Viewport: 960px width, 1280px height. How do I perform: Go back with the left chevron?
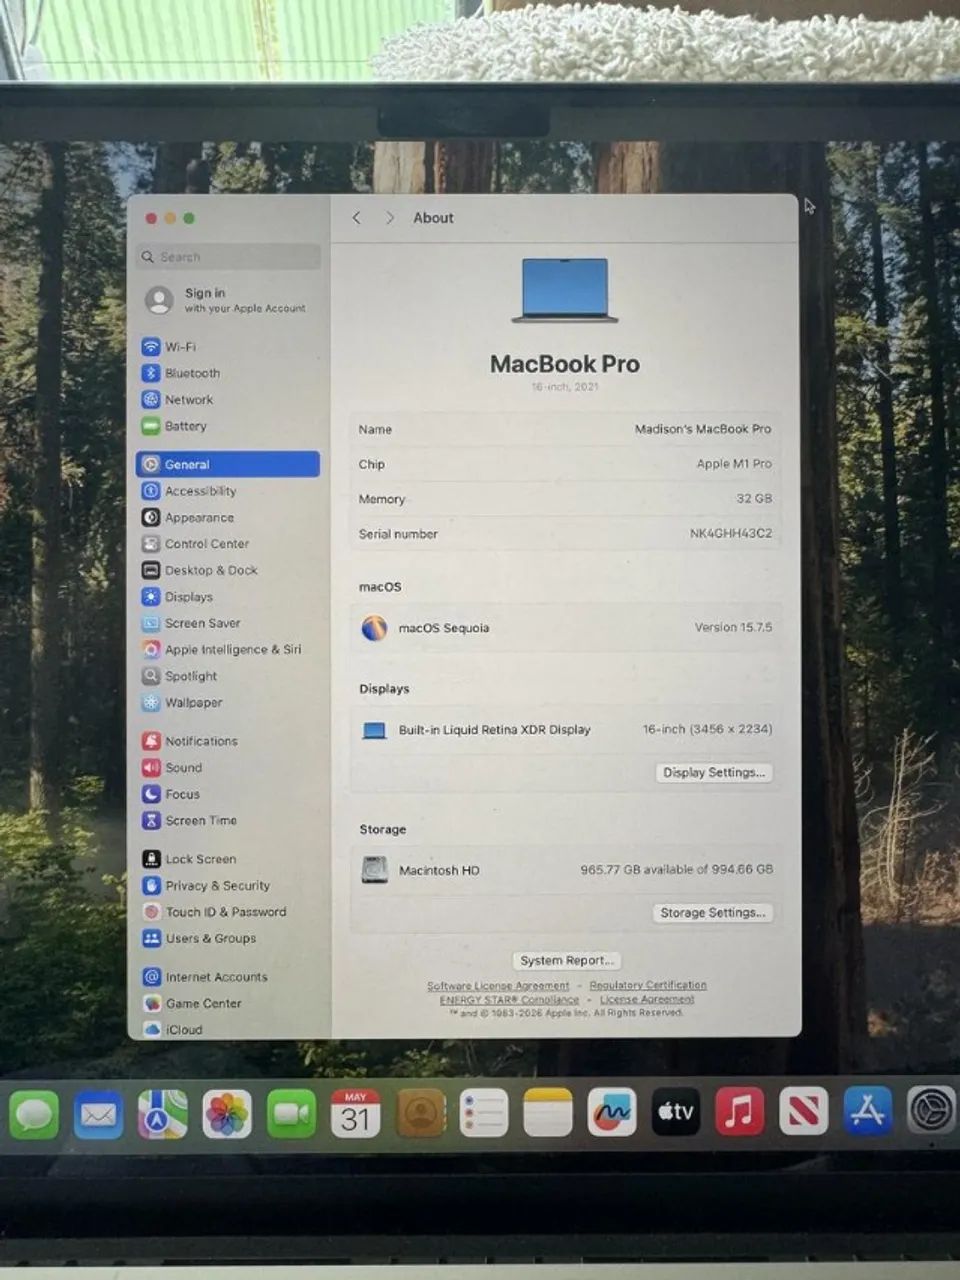pos(357,218)
